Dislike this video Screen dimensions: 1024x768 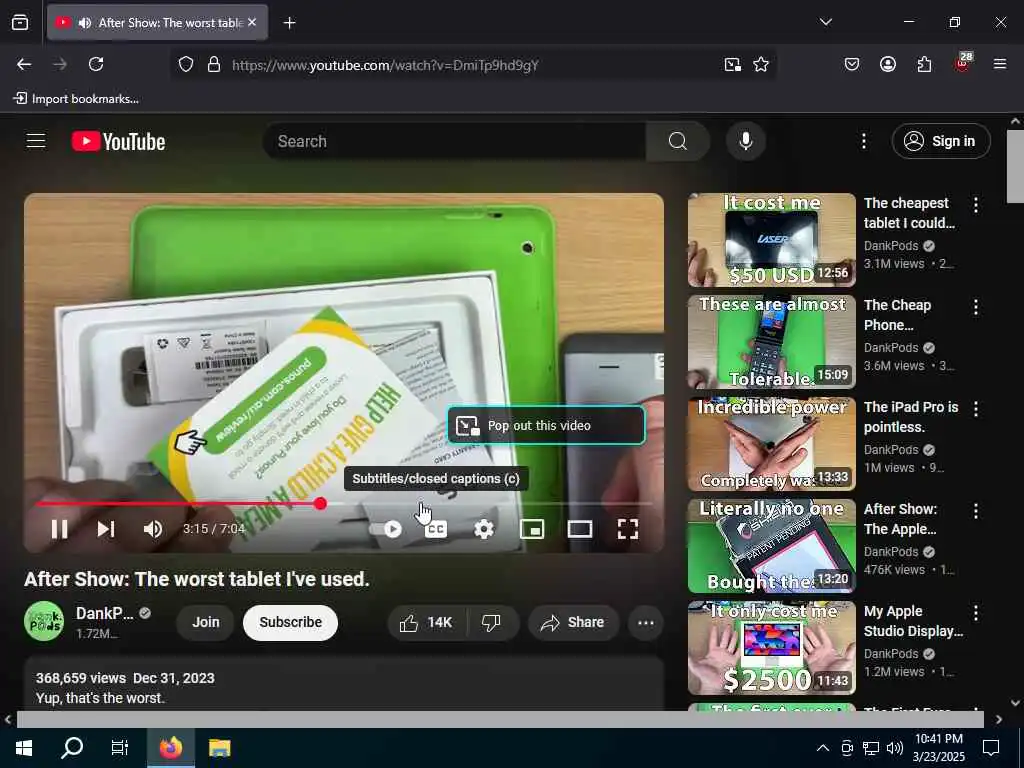[492, 622]
